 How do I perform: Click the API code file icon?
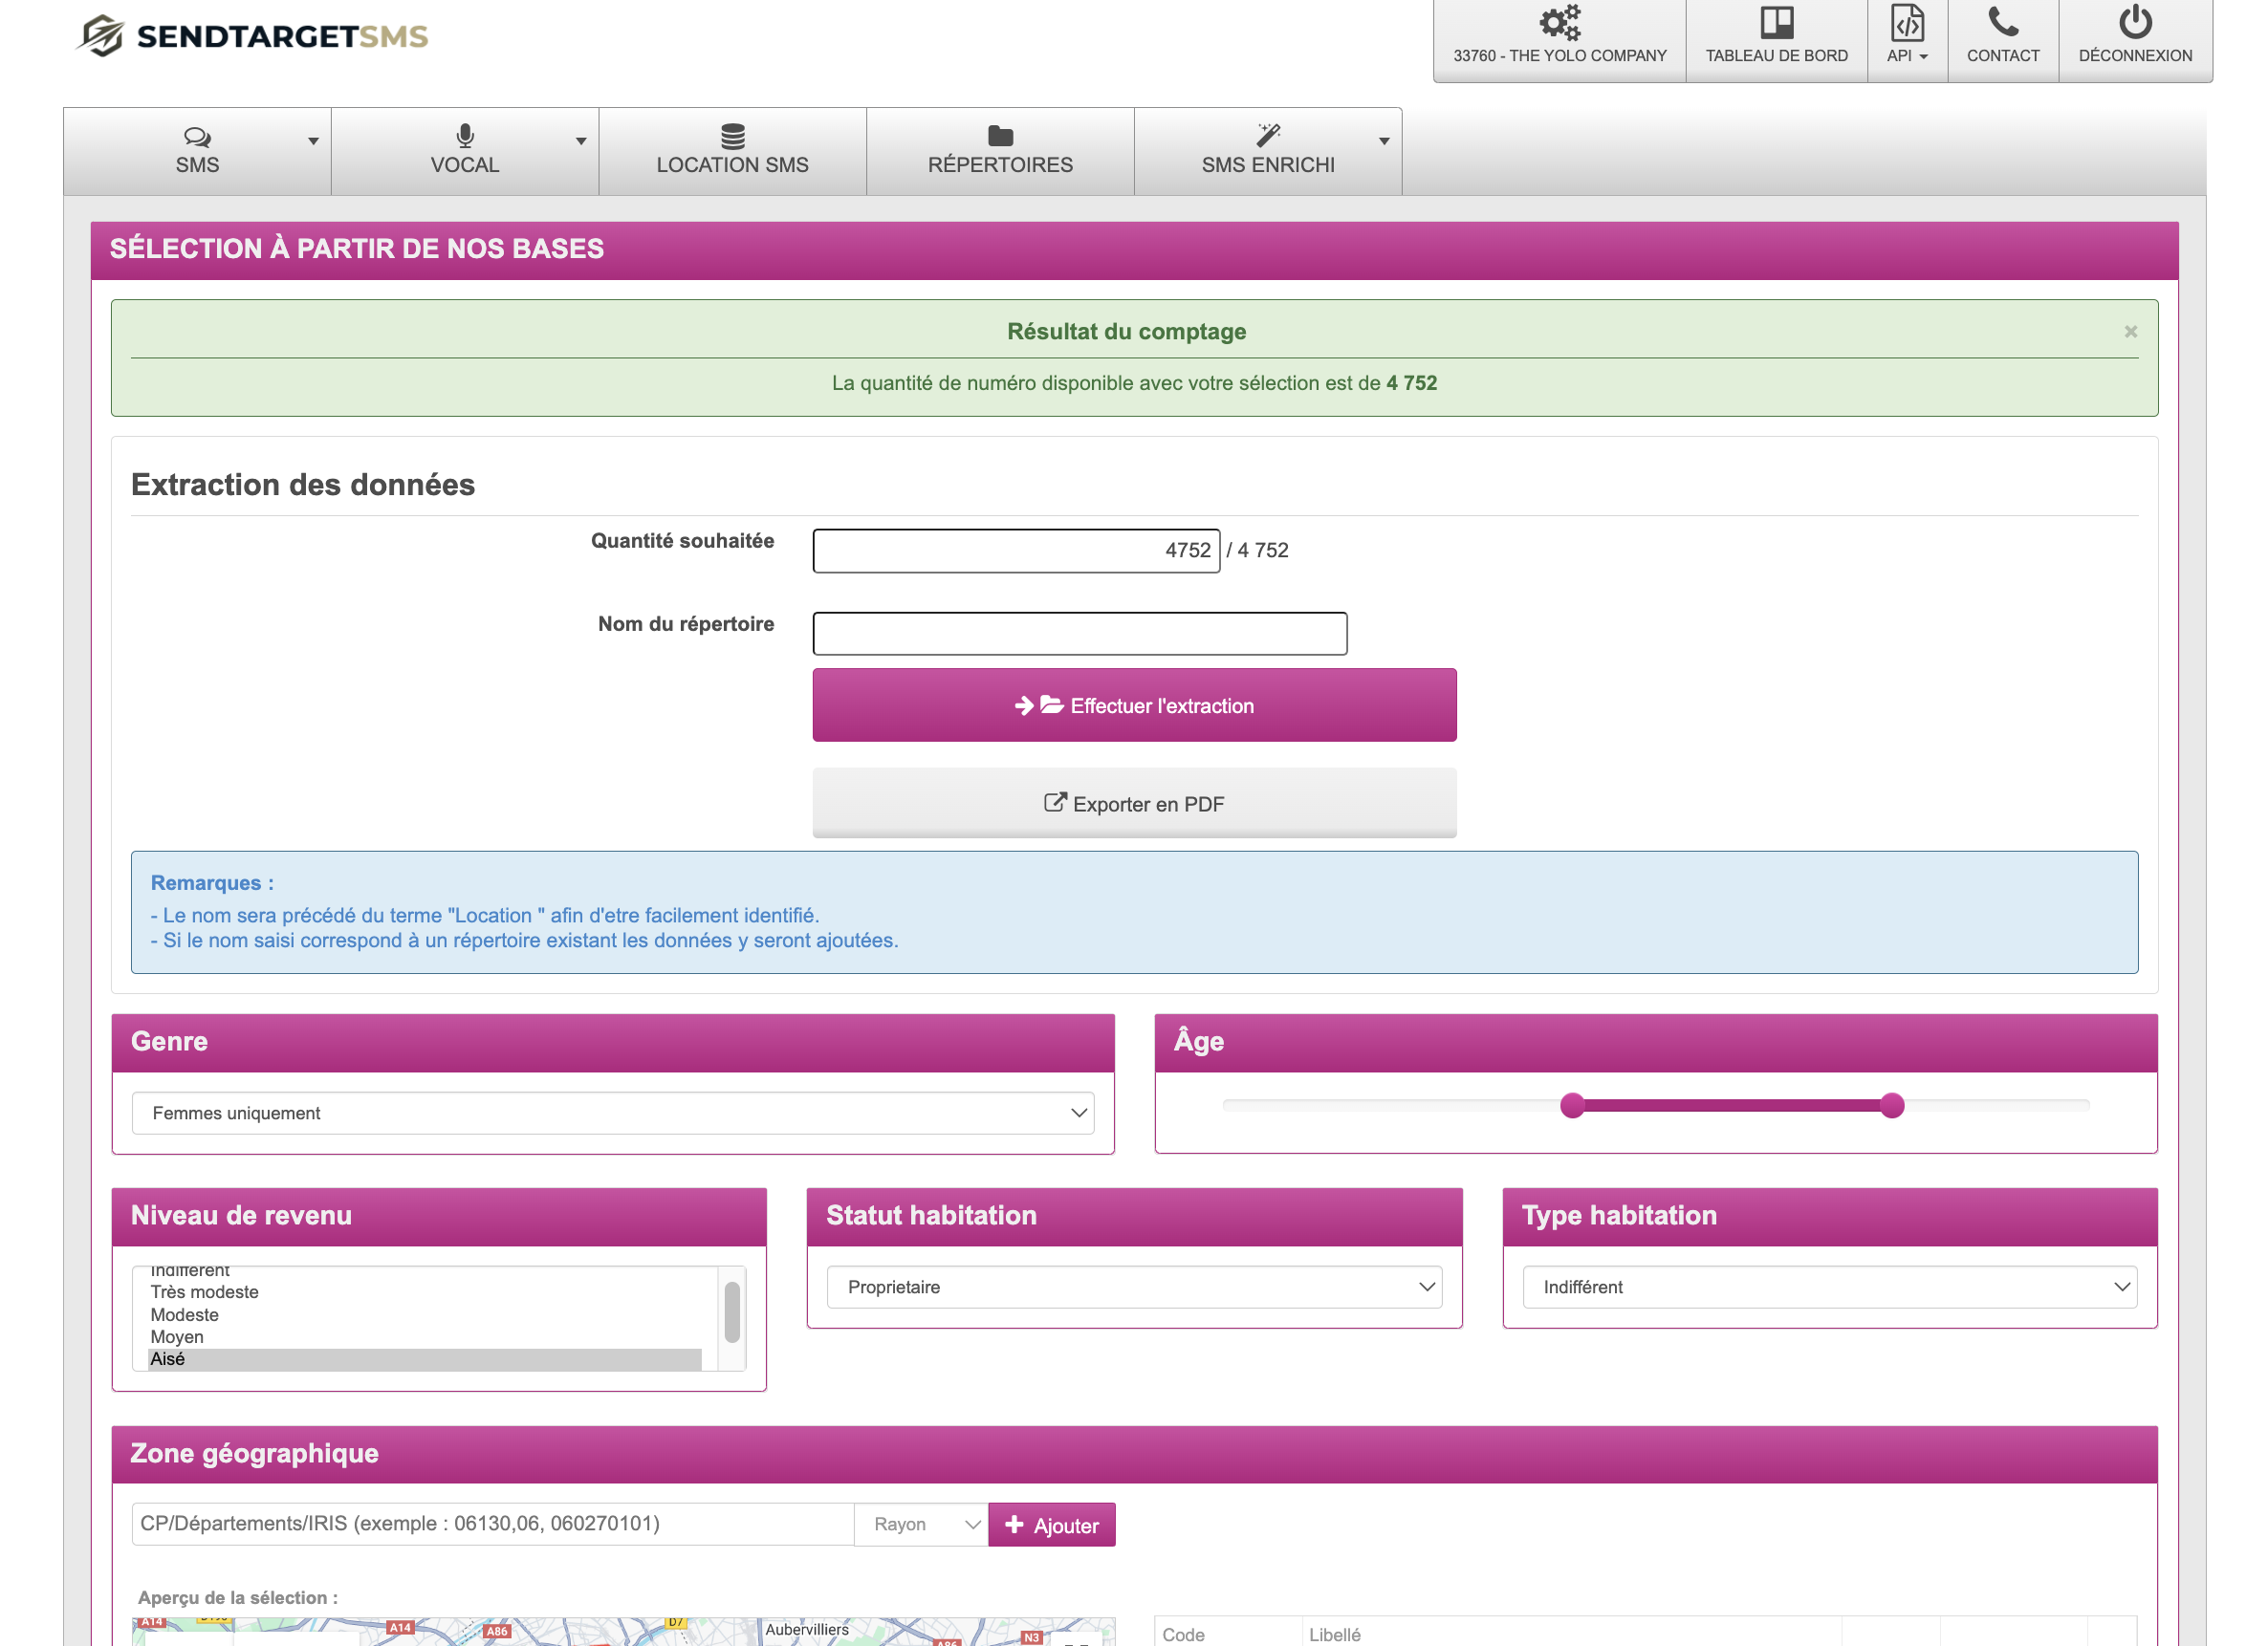[1906, 22]
